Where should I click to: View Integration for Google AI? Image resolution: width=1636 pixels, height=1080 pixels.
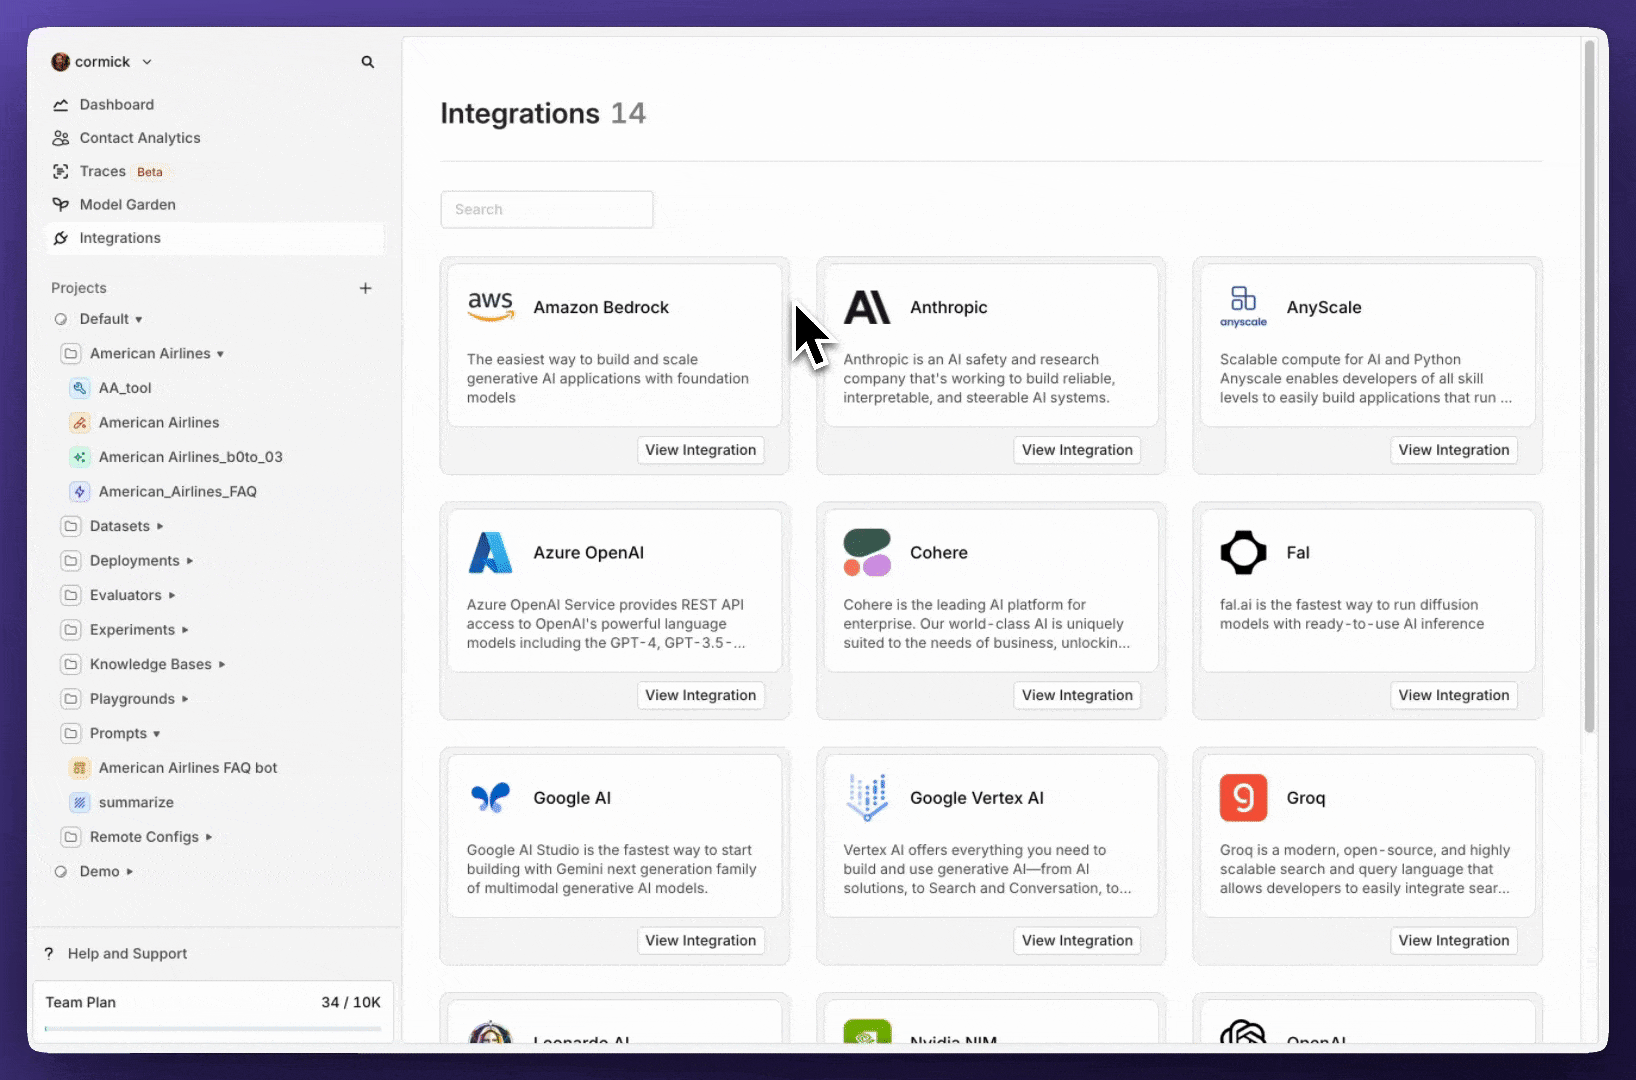pos(700,940)
